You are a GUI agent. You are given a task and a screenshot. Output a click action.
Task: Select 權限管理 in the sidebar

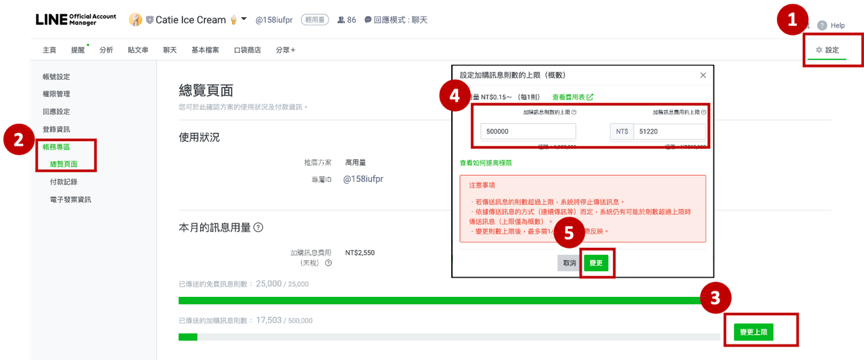pos(56,94)
